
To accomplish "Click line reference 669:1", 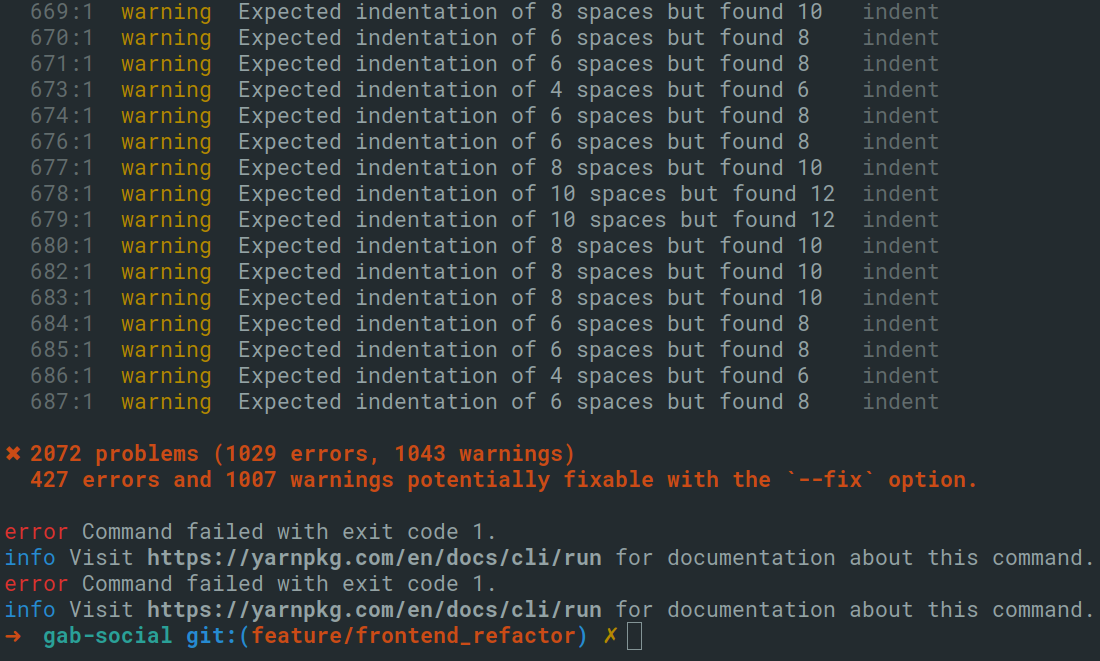I will click(62, 12).
